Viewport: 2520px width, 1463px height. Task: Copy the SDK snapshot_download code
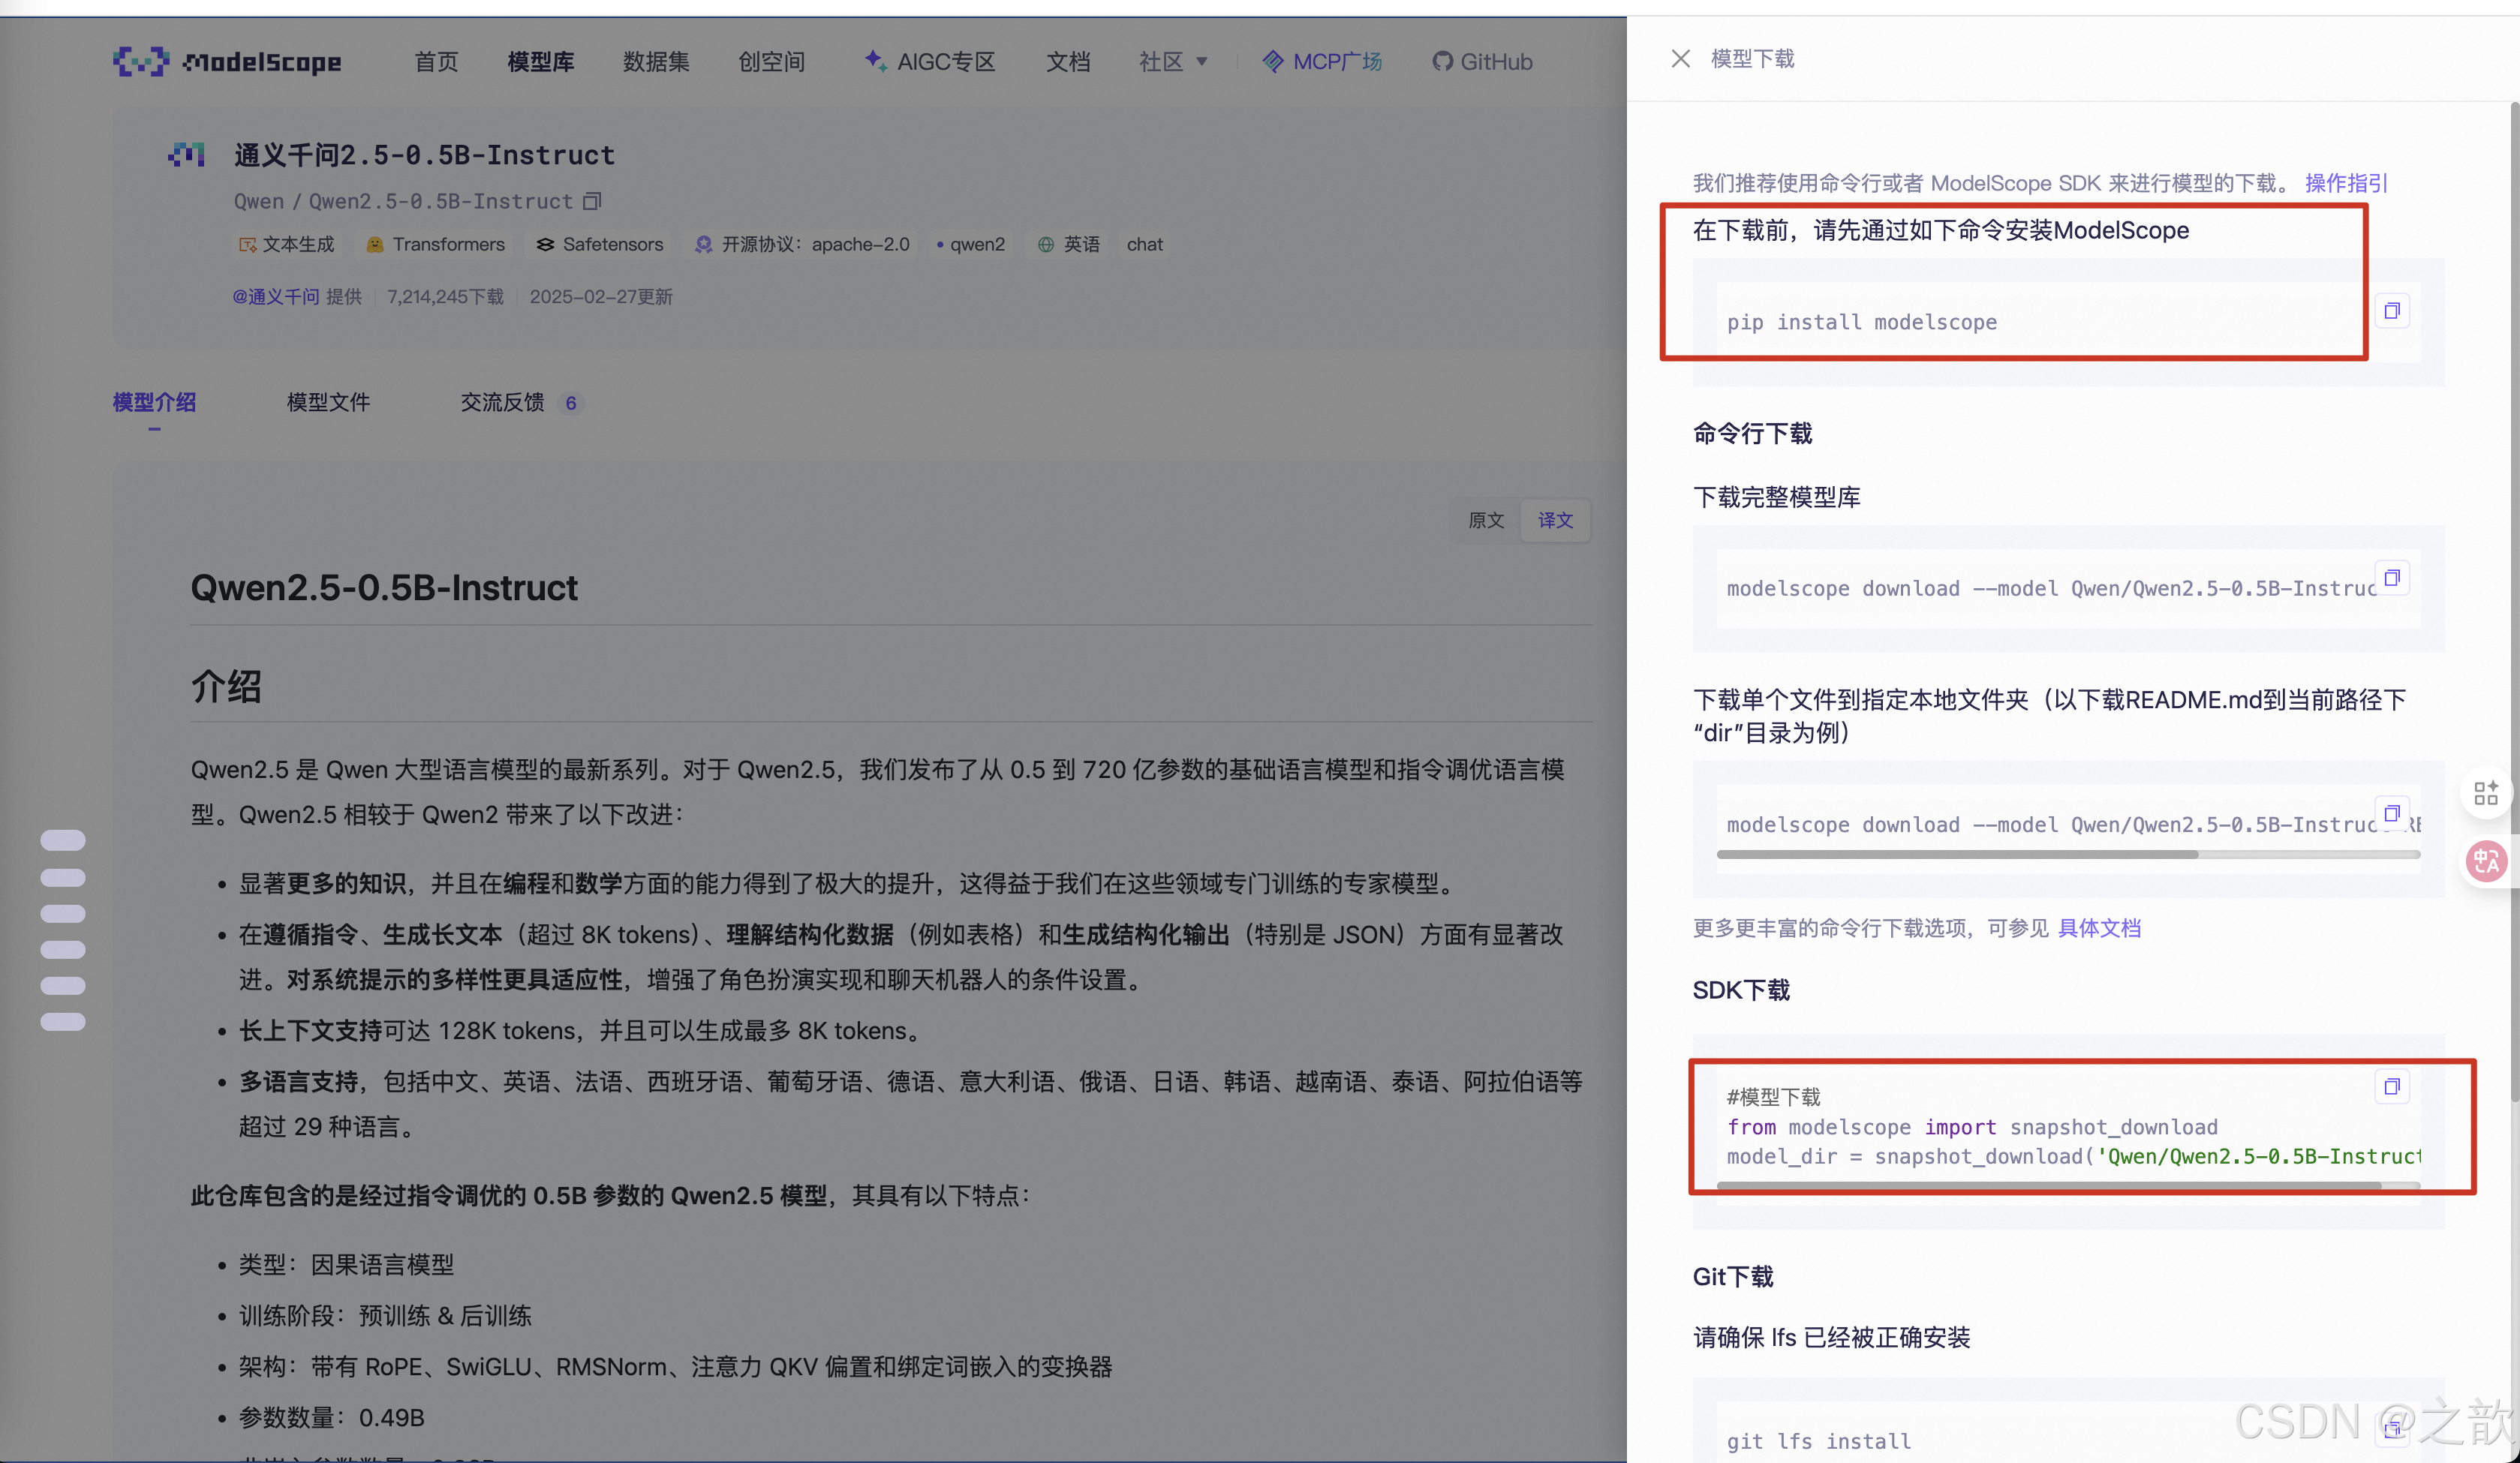pos(2391,1086)
